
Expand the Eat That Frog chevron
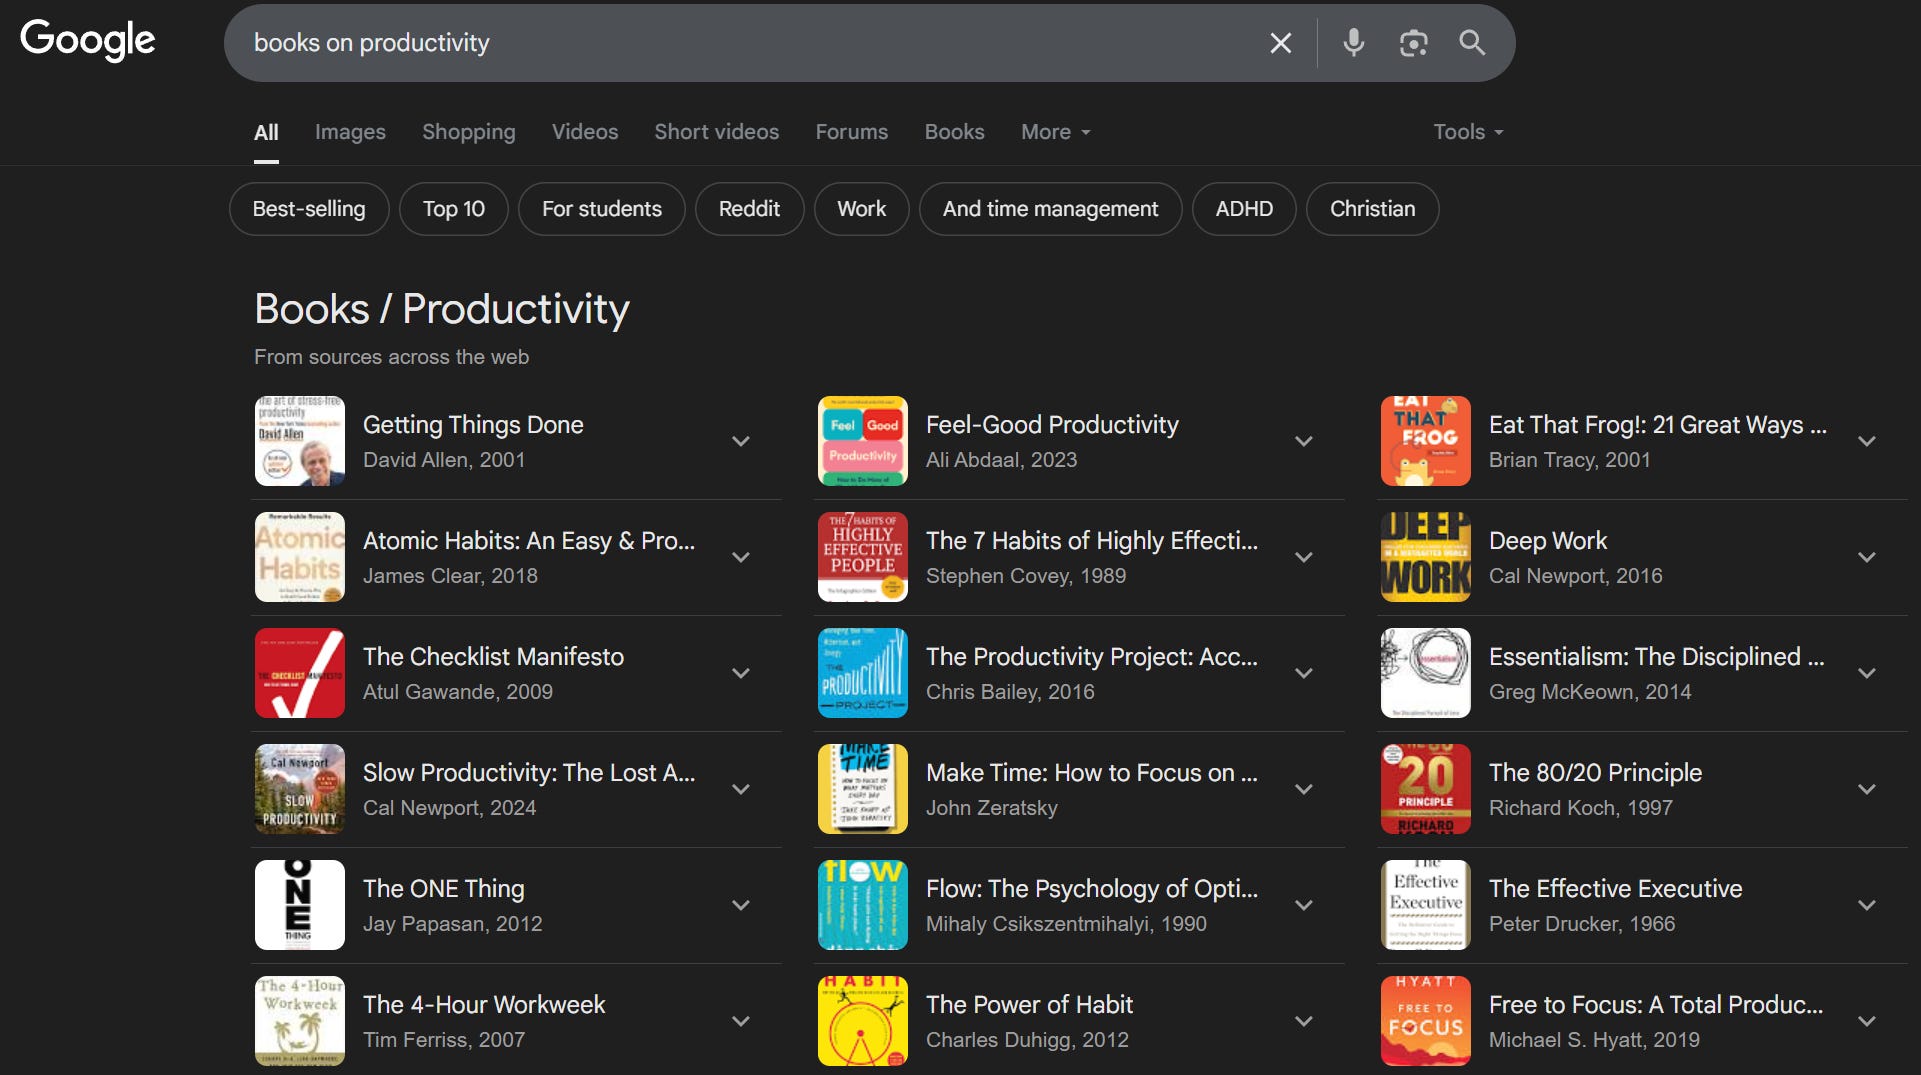pyautogui.click(x=1867, y=441)
